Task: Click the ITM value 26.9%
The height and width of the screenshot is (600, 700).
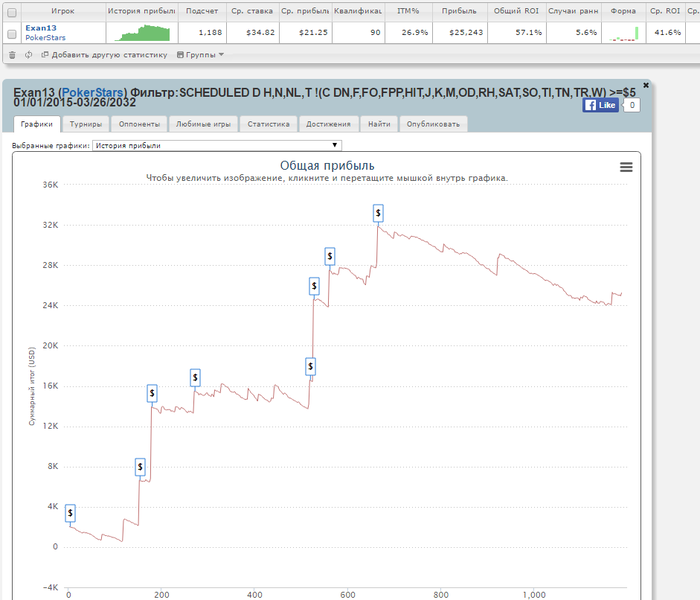Action: (x=415, y=33)
